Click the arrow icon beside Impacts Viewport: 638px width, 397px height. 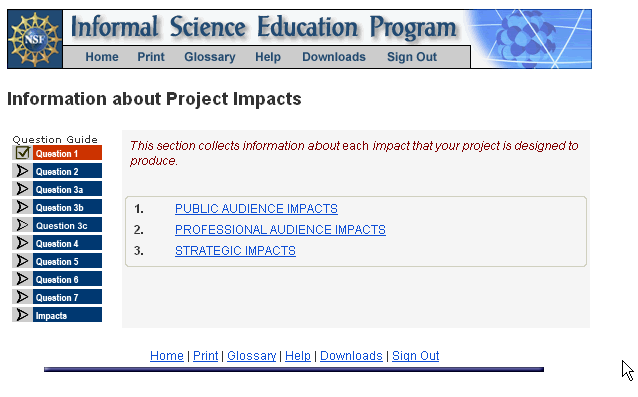pos(22,314)
